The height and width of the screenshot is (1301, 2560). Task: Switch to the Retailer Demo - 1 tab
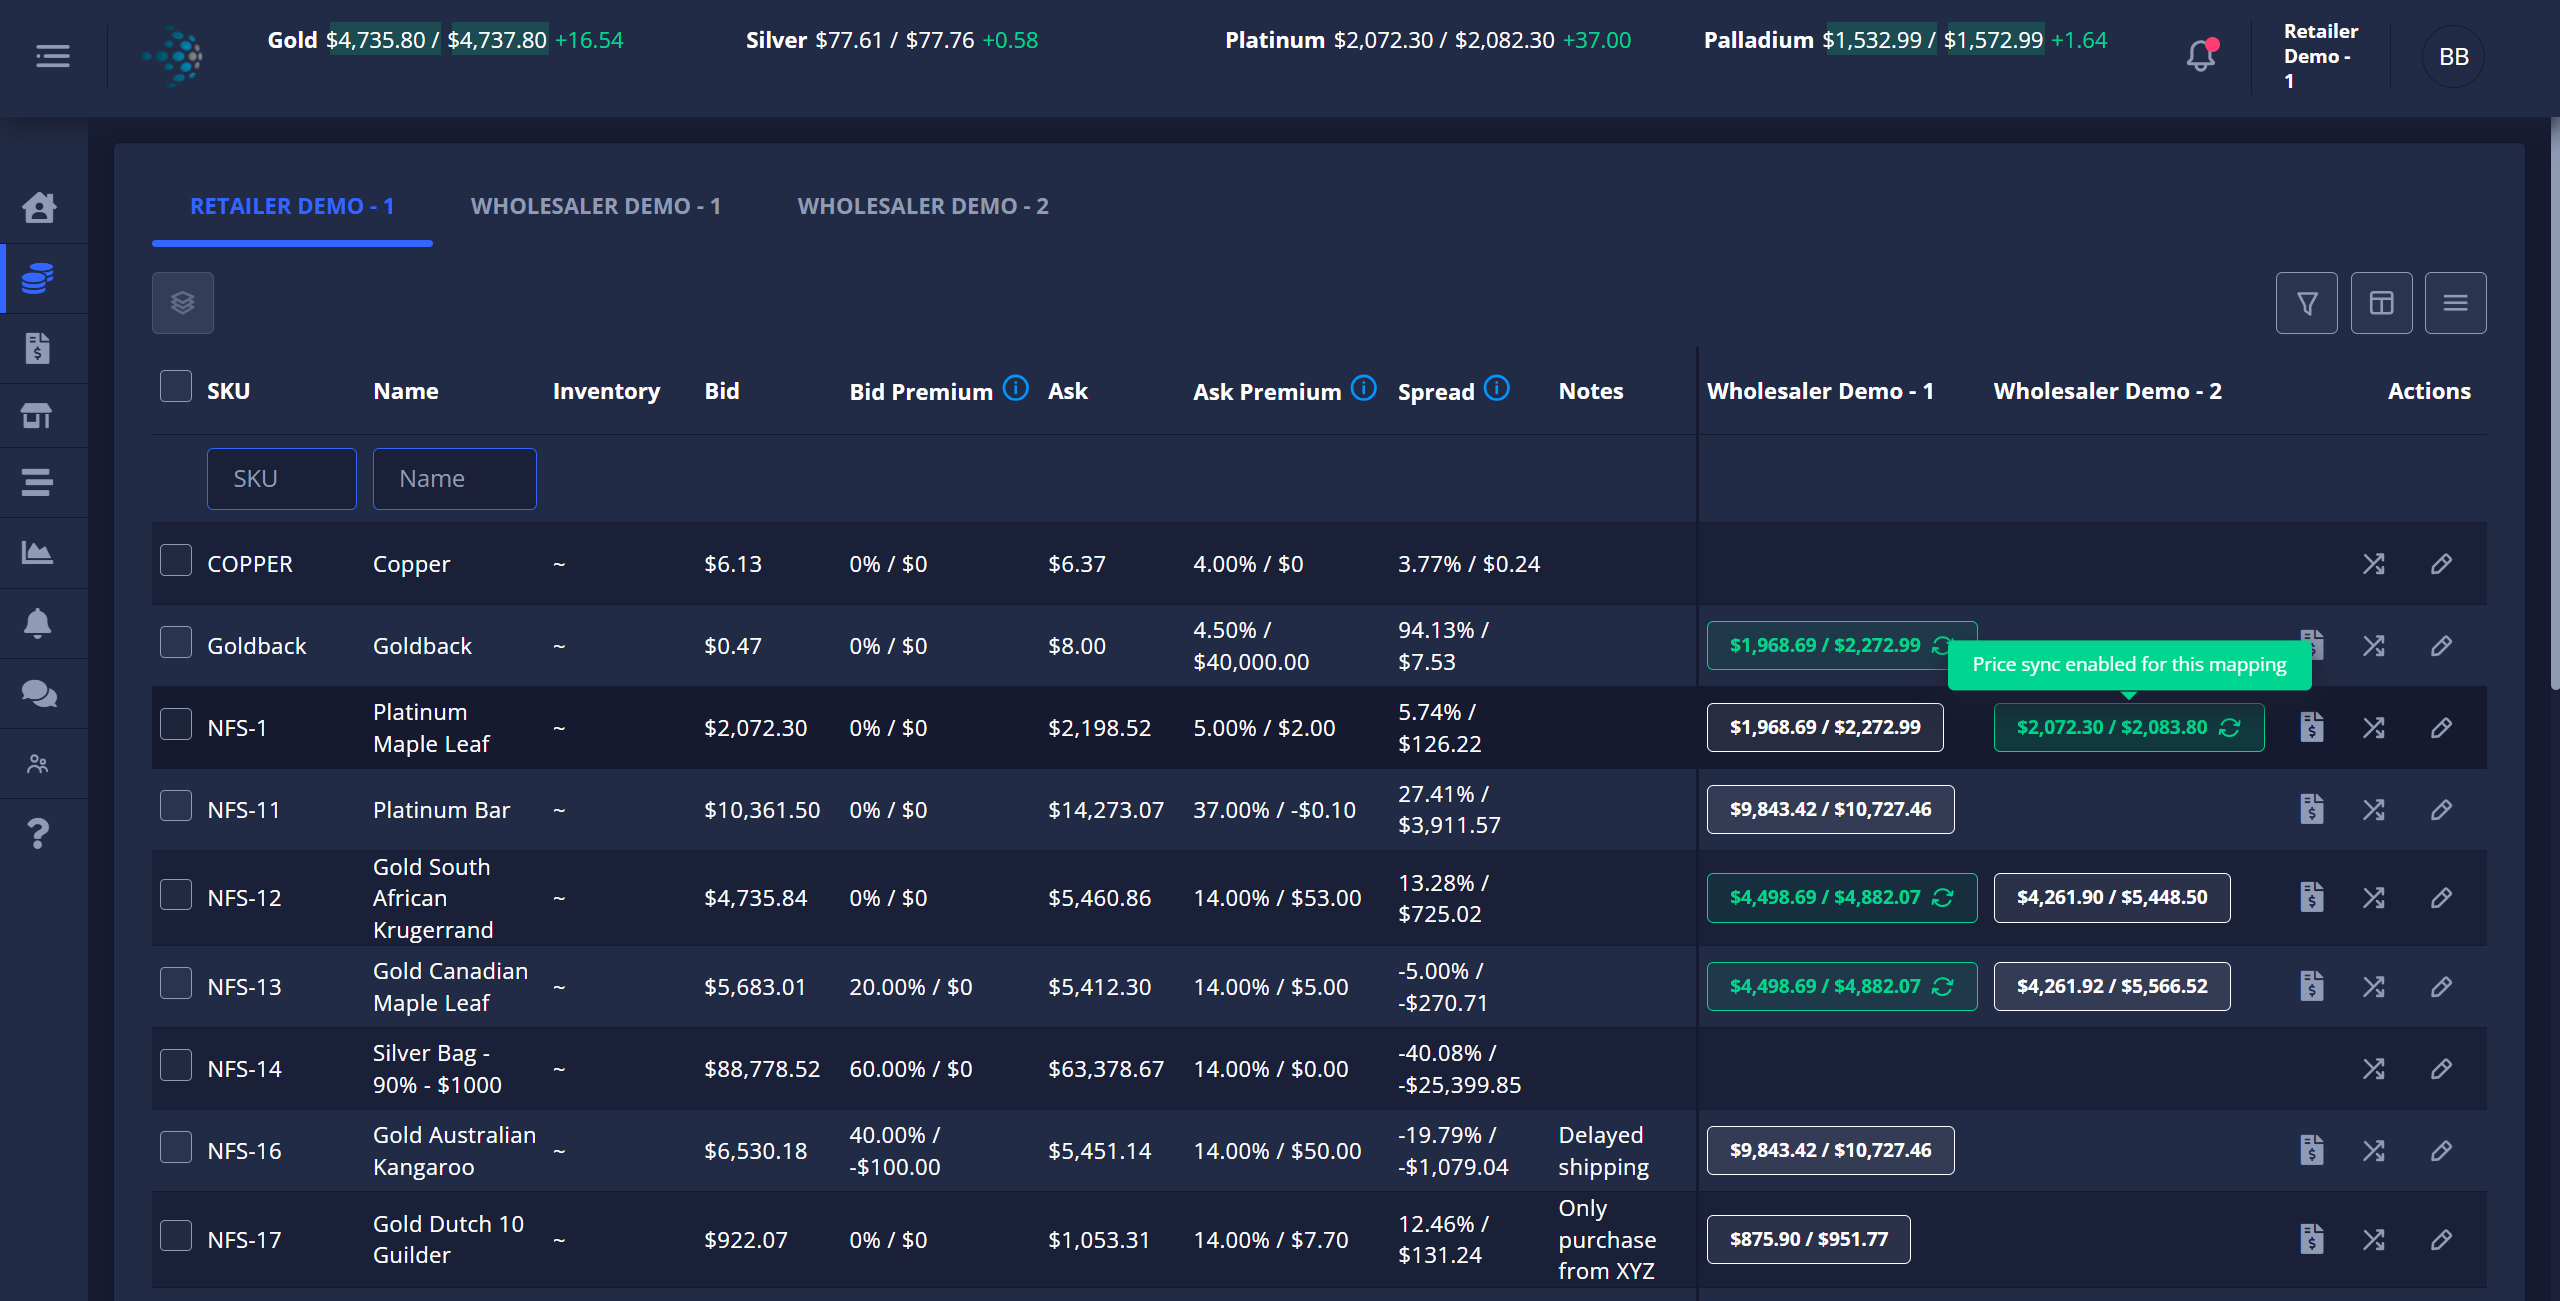click(x=292, y=206)
